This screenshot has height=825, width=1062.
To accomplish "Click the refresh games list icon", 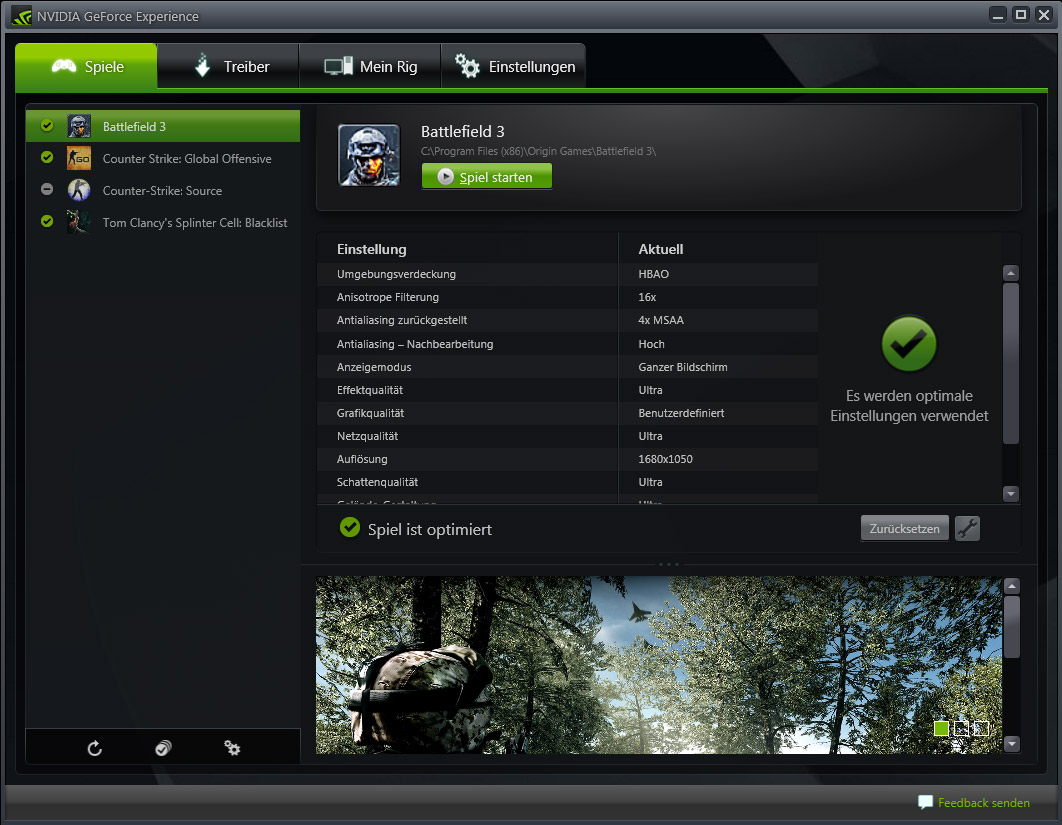I will 95,748.
